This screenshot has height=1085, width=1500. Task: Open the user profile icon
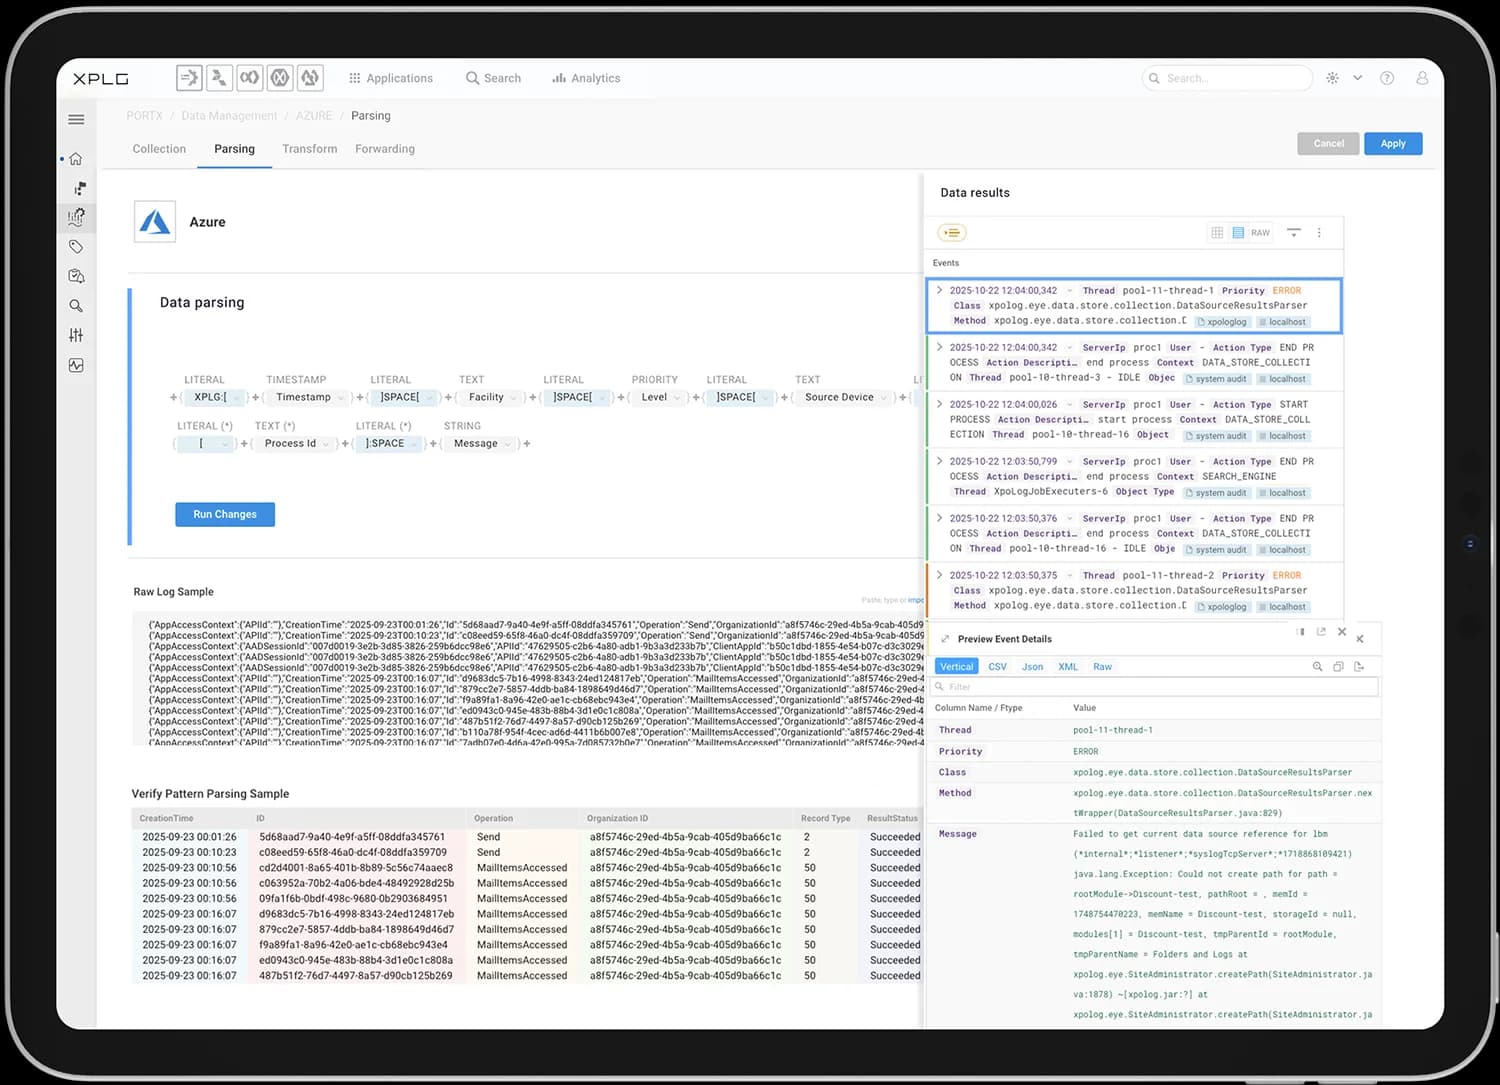pyautogui.click(x=1422, y=78)
